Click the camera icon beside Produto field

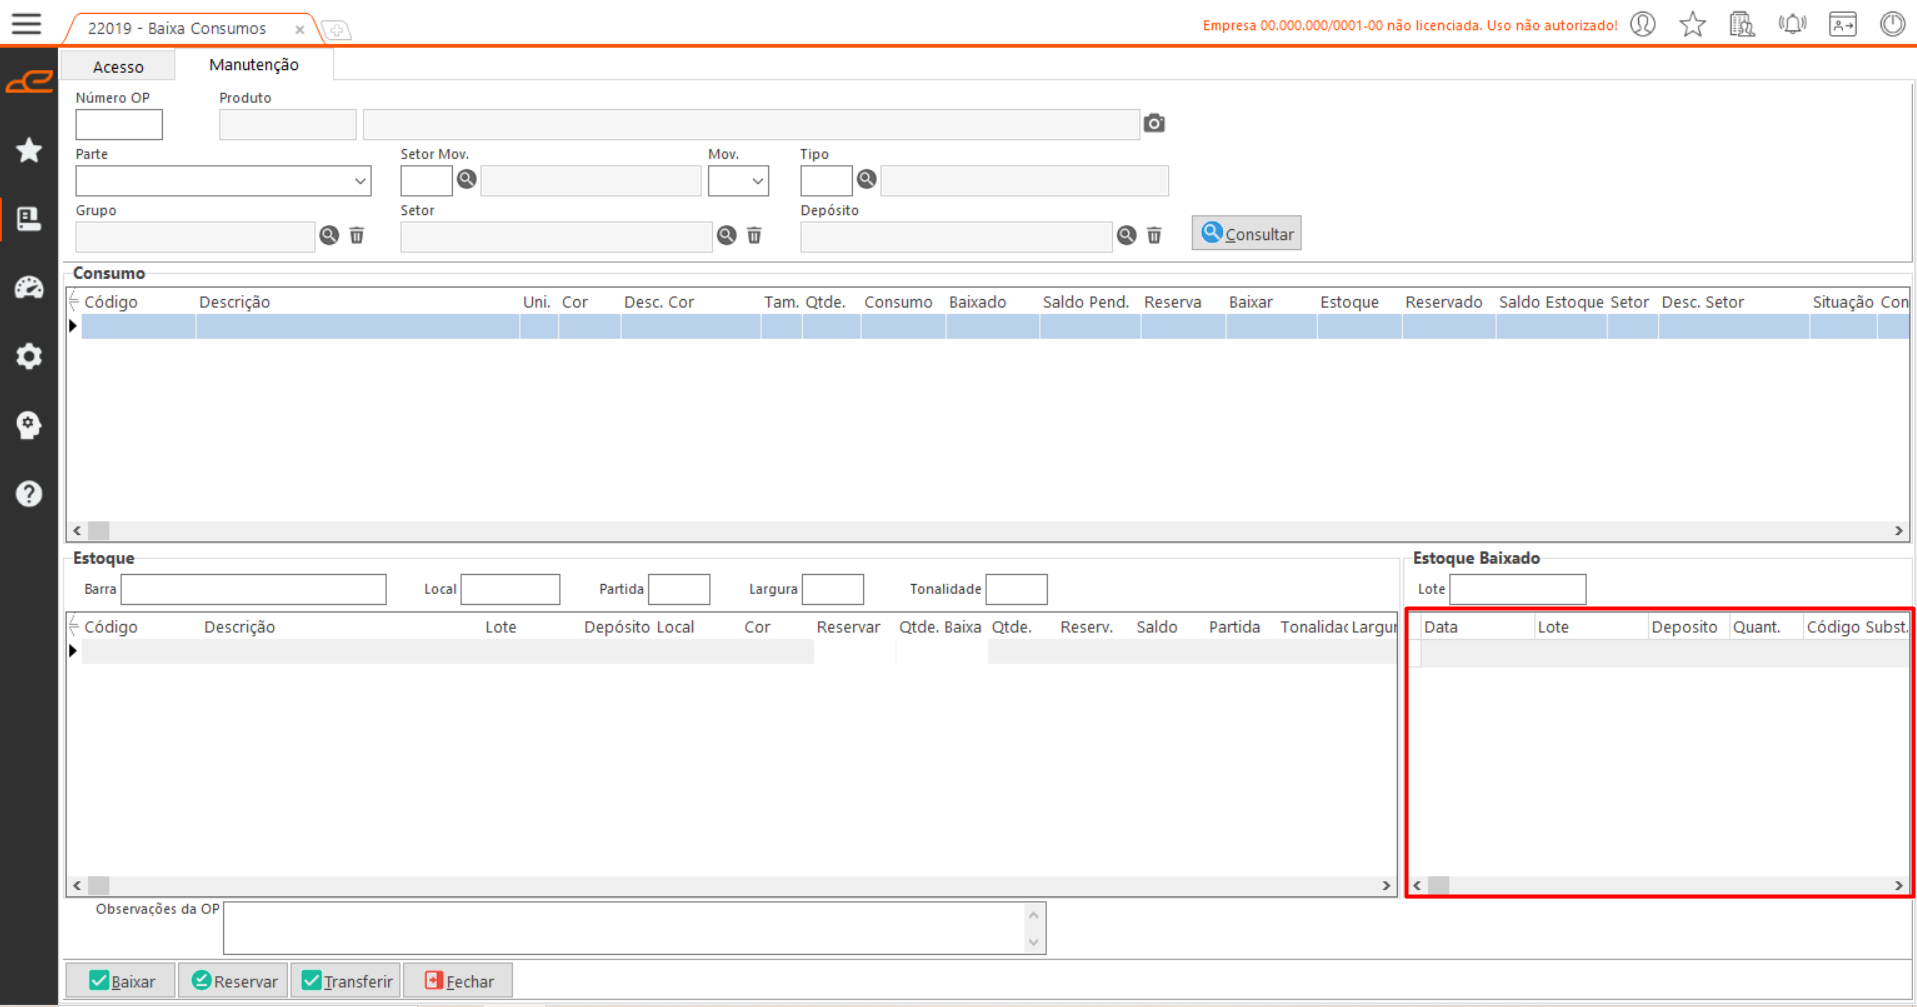point(1154,123)
